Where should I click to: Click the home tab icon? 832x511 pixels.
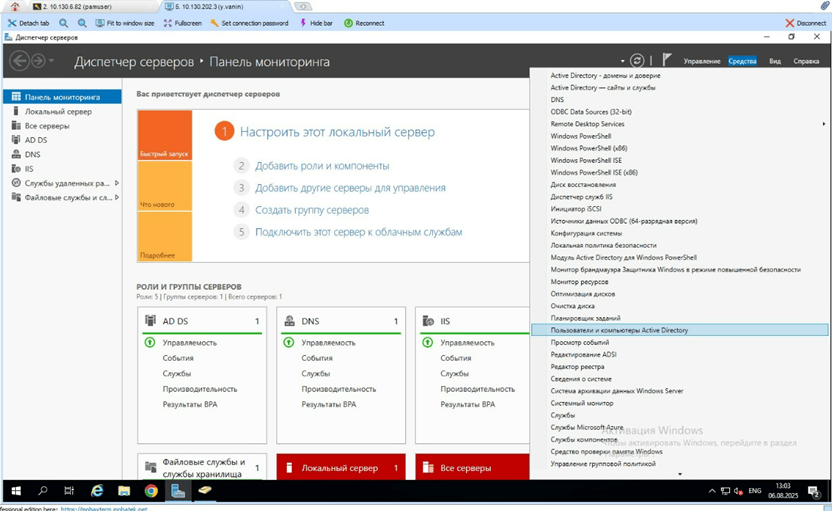(15, 7)
